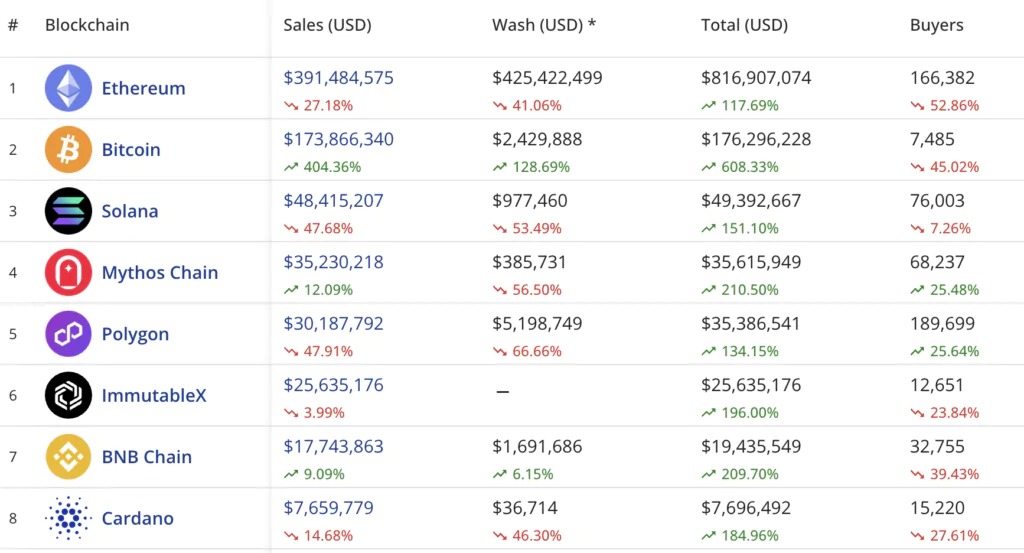Click Ethereum sales change 27.18%
Image resolution: width=1024 pixels, height=553 pixels.
pyautogui.click(x=319, y=106)
